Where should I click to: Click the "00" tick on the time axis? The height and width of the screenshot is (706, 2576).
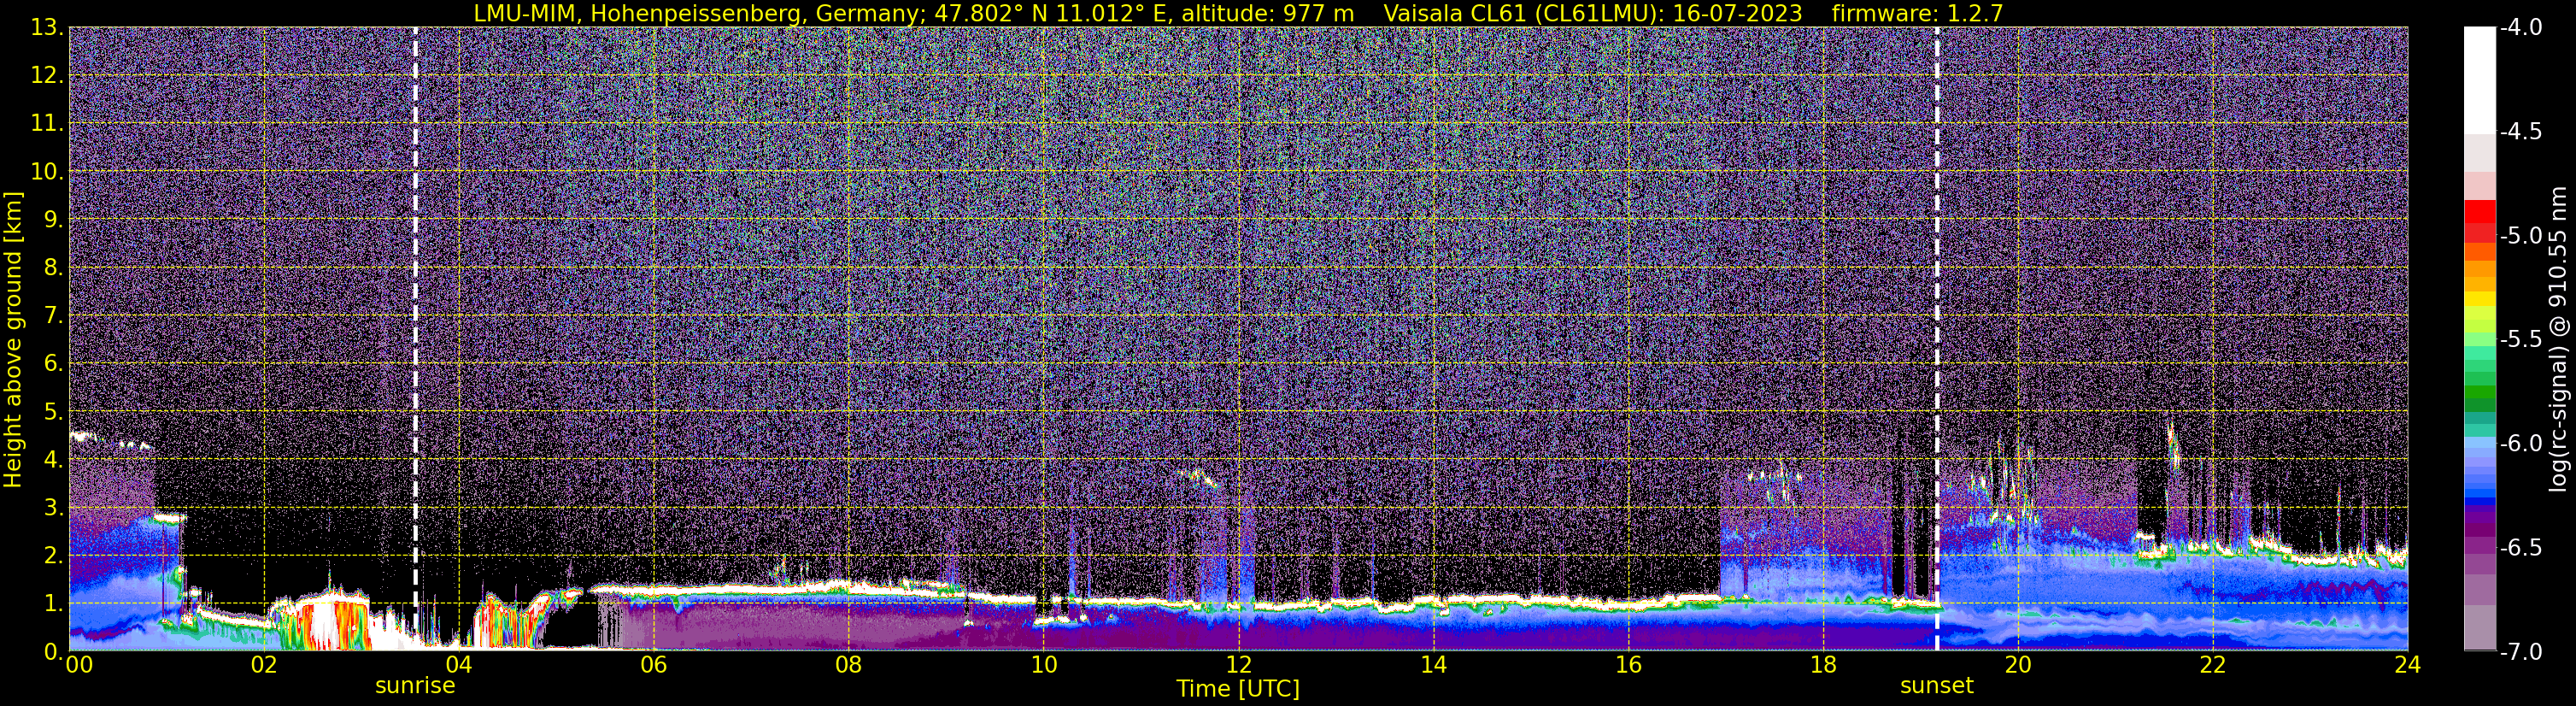click(78, 665)
